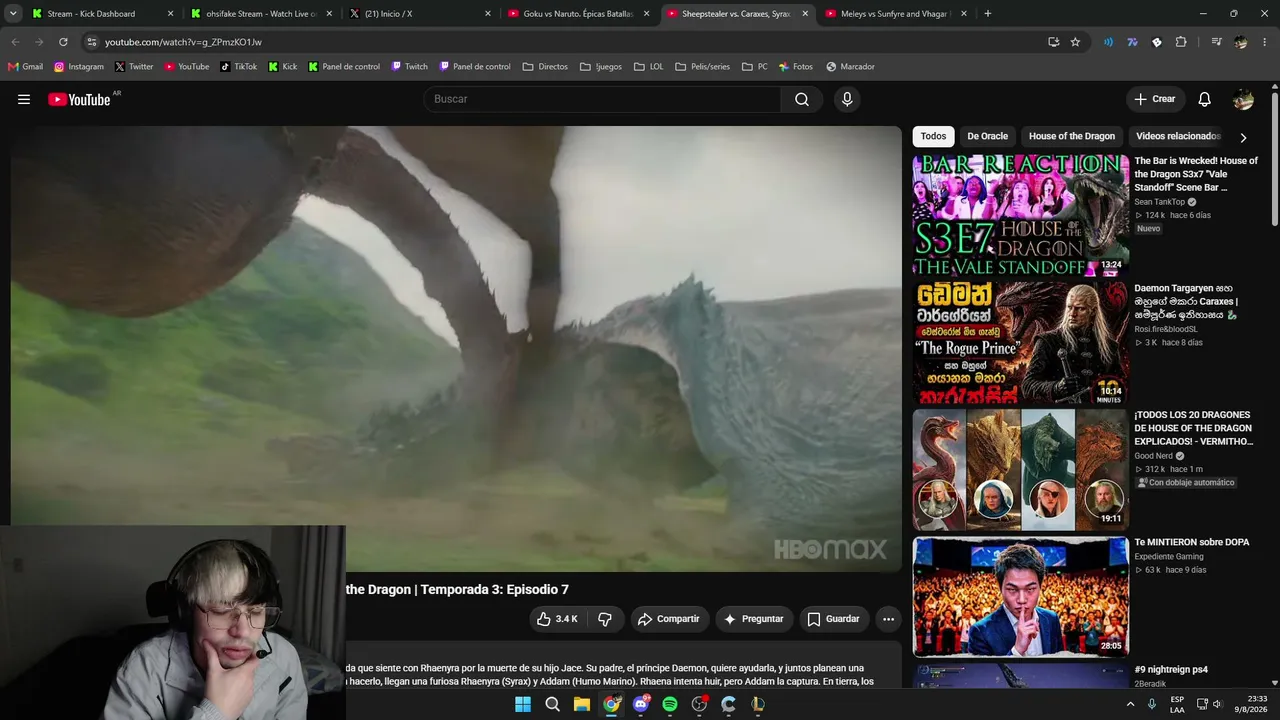Viewport: 1280px width, 720px height.
Task: Click the taskbar volume speaker icon
Action: 1217,704
